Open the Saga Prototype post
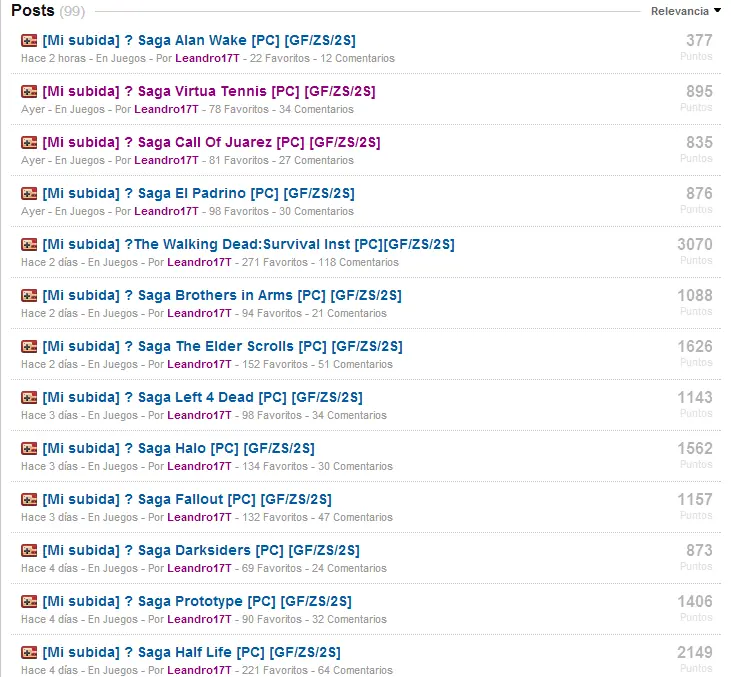Image resolution: width=731 pixels, height=677 pixels. pos(197,601)
